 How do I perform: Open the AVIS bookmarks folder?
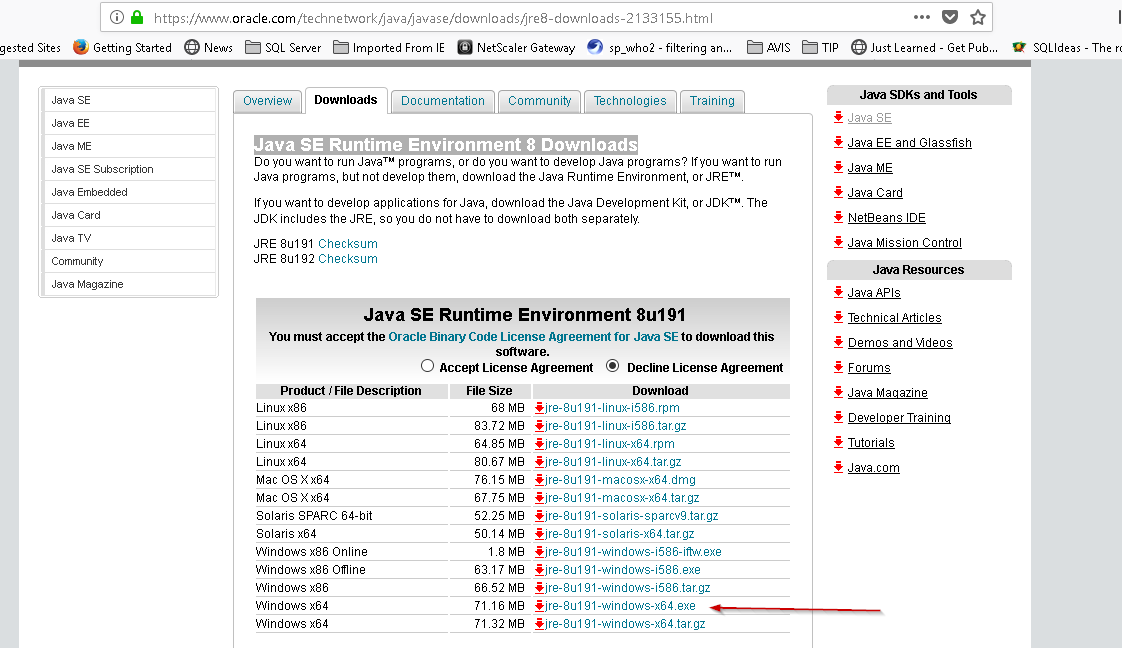tap(768, 47)
